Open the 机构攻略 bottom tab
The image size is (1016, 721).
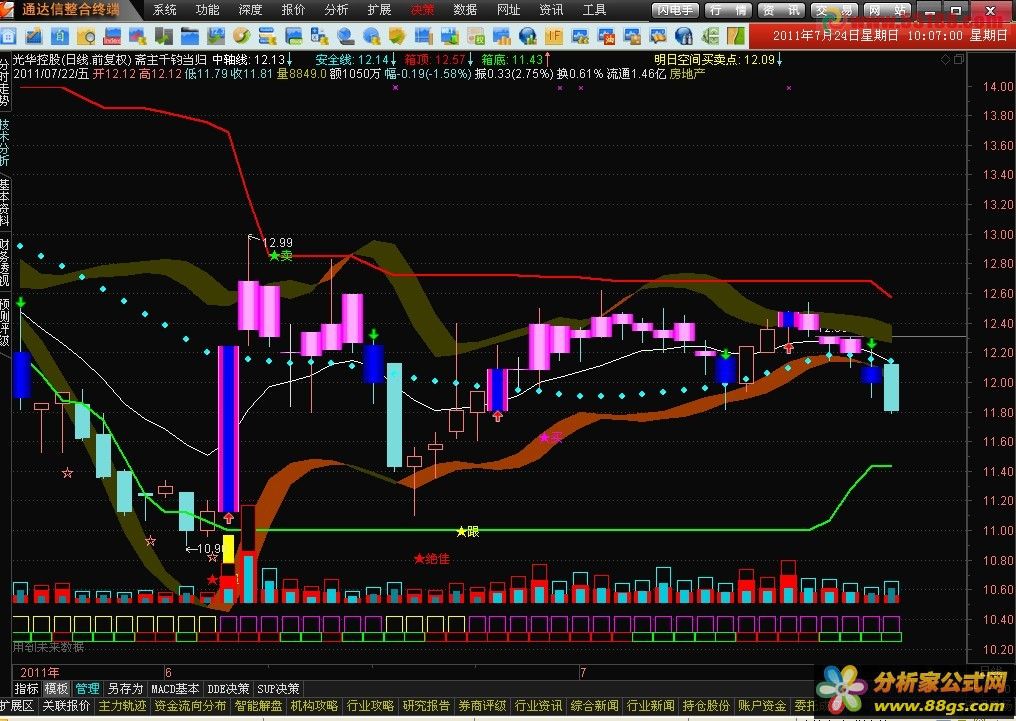[314, 705]
